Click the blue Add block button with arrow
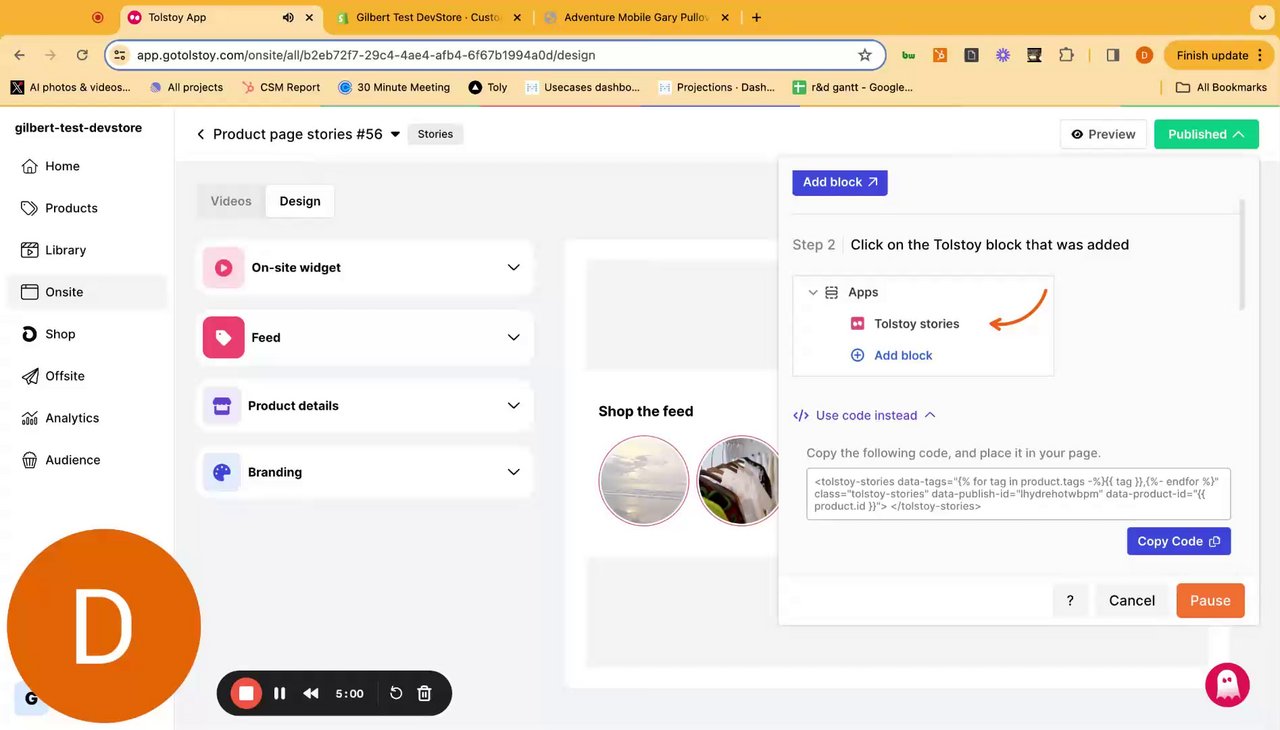 840,182
